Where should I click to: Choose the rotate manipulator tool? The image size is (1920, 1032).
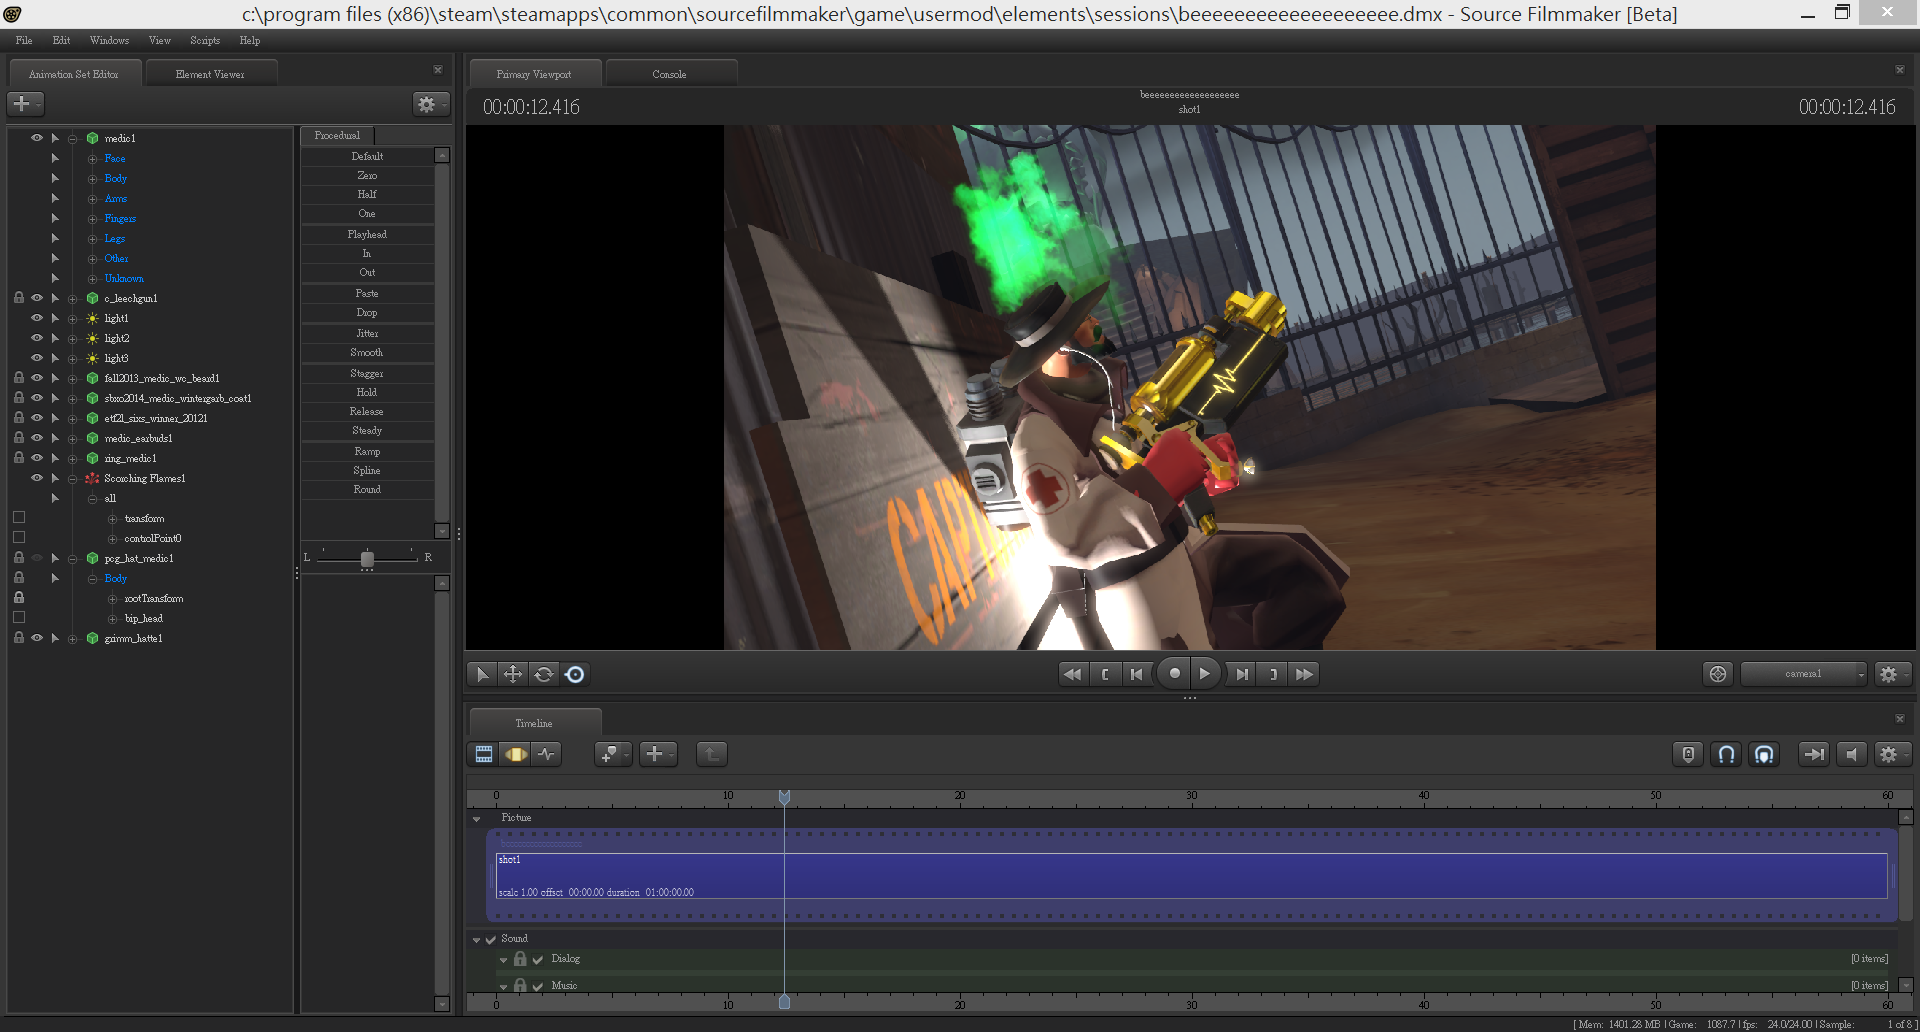tap(544, 674)
